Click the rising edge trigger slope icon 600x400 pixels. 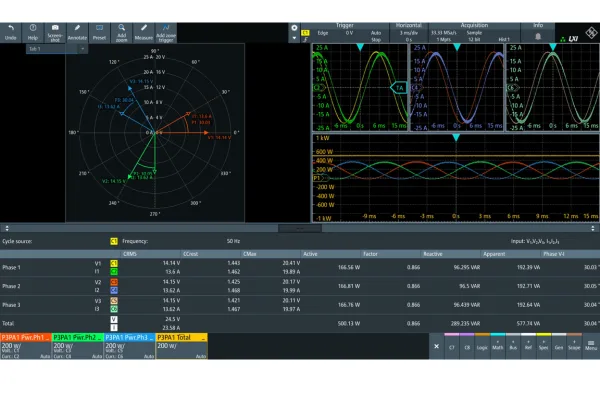click(x=305, y=39)
